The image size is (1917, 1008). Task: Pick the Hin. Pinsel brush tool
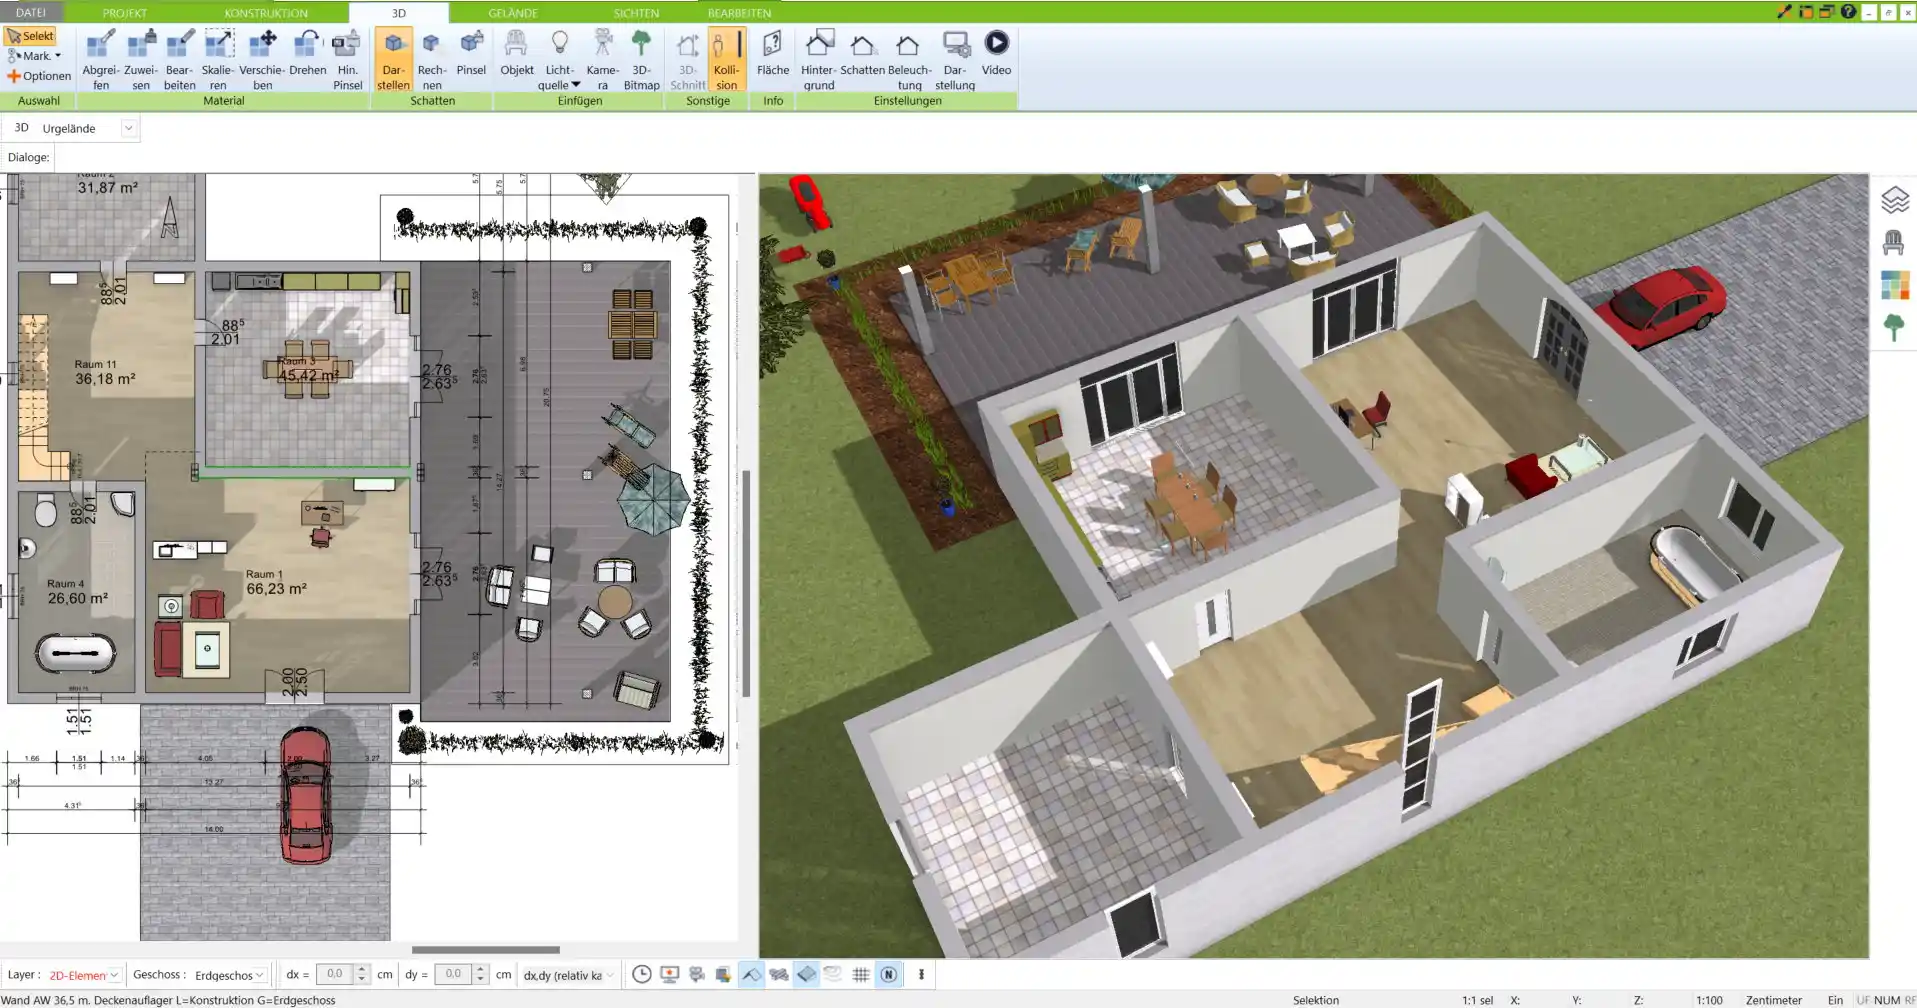coord(347,59)
